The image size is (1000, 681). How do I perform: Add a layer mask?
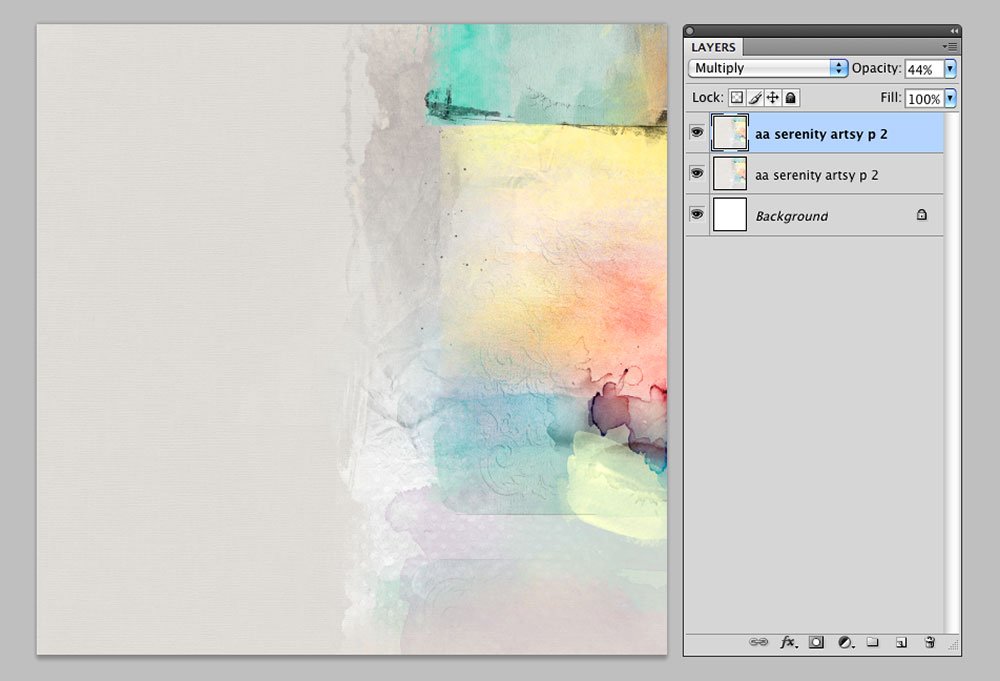tap(816, 642)
